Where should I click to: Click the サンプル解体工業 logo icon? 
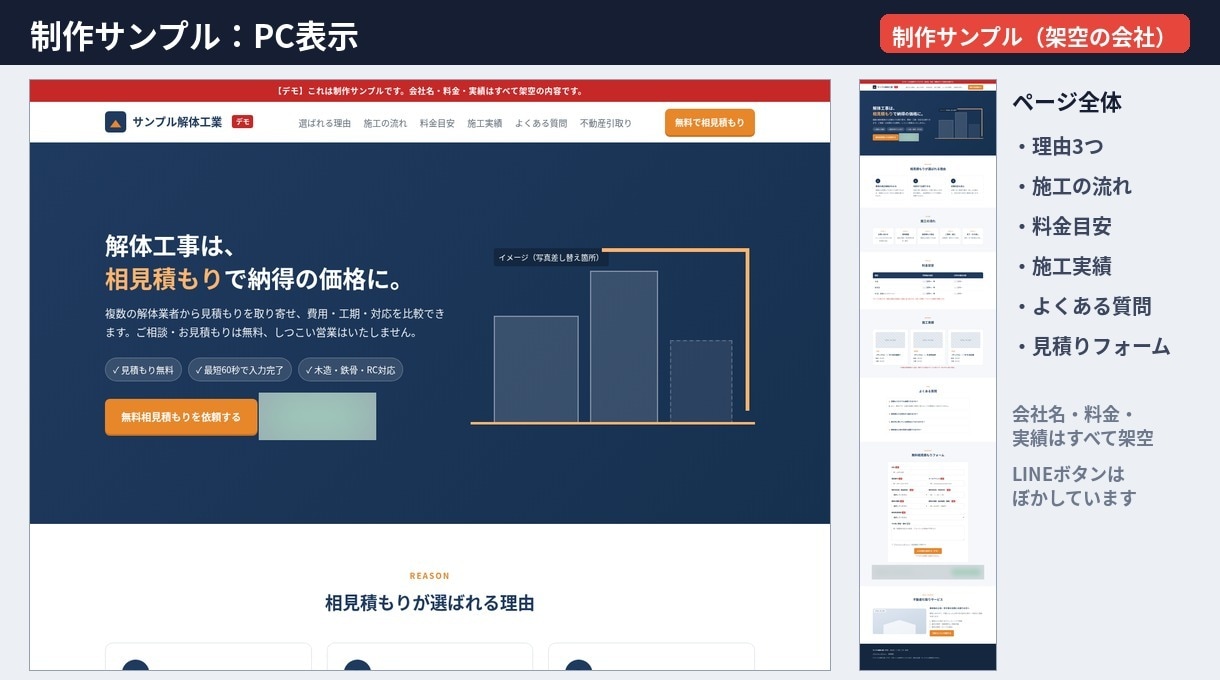click(x=115, y=122)
